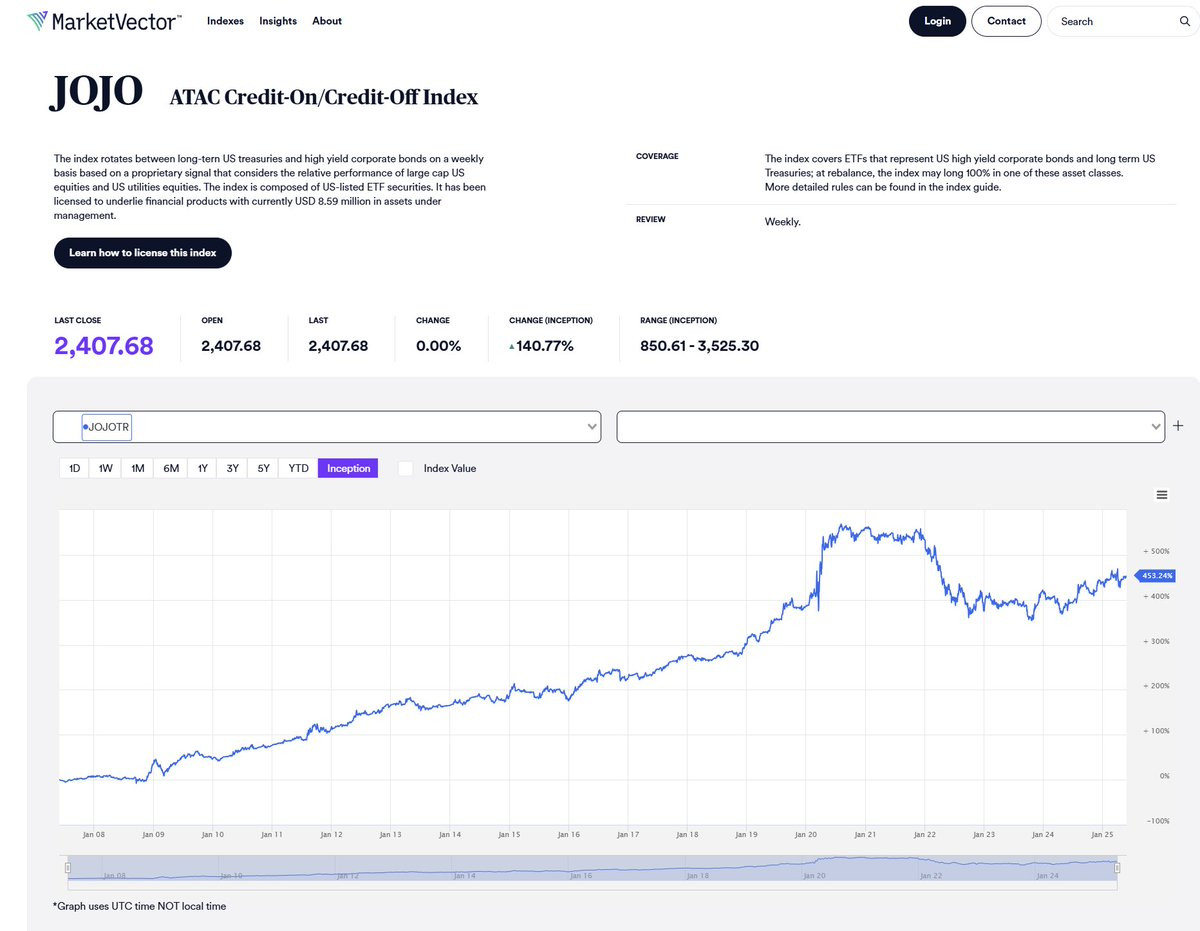This screenshot has height=931, width=1200.
Task: Click Learn how to license this index
Action: click(143, 253)
